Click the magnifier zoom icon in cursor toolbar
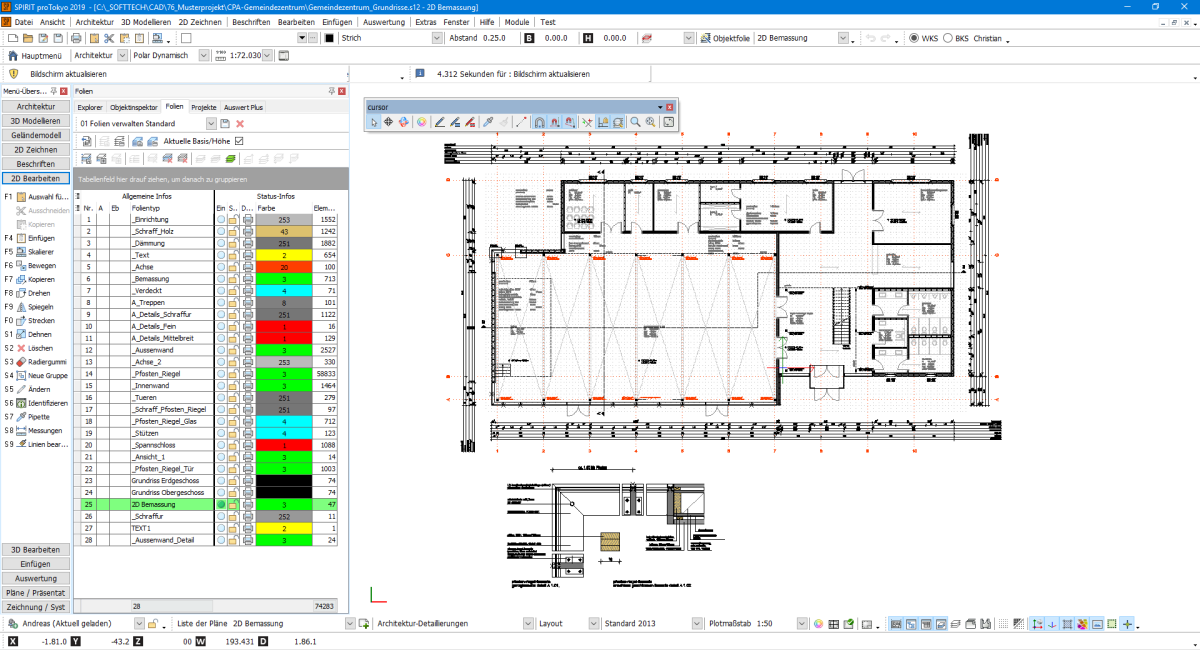The image size is (1200, 650). [x=635, y=122]
